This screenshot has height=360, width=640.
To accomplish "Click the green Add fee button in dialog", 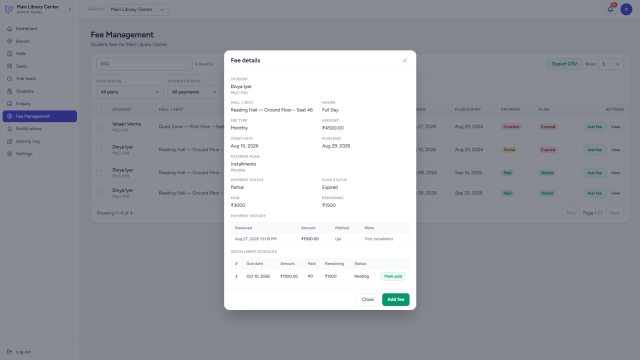I will [396, 299].
